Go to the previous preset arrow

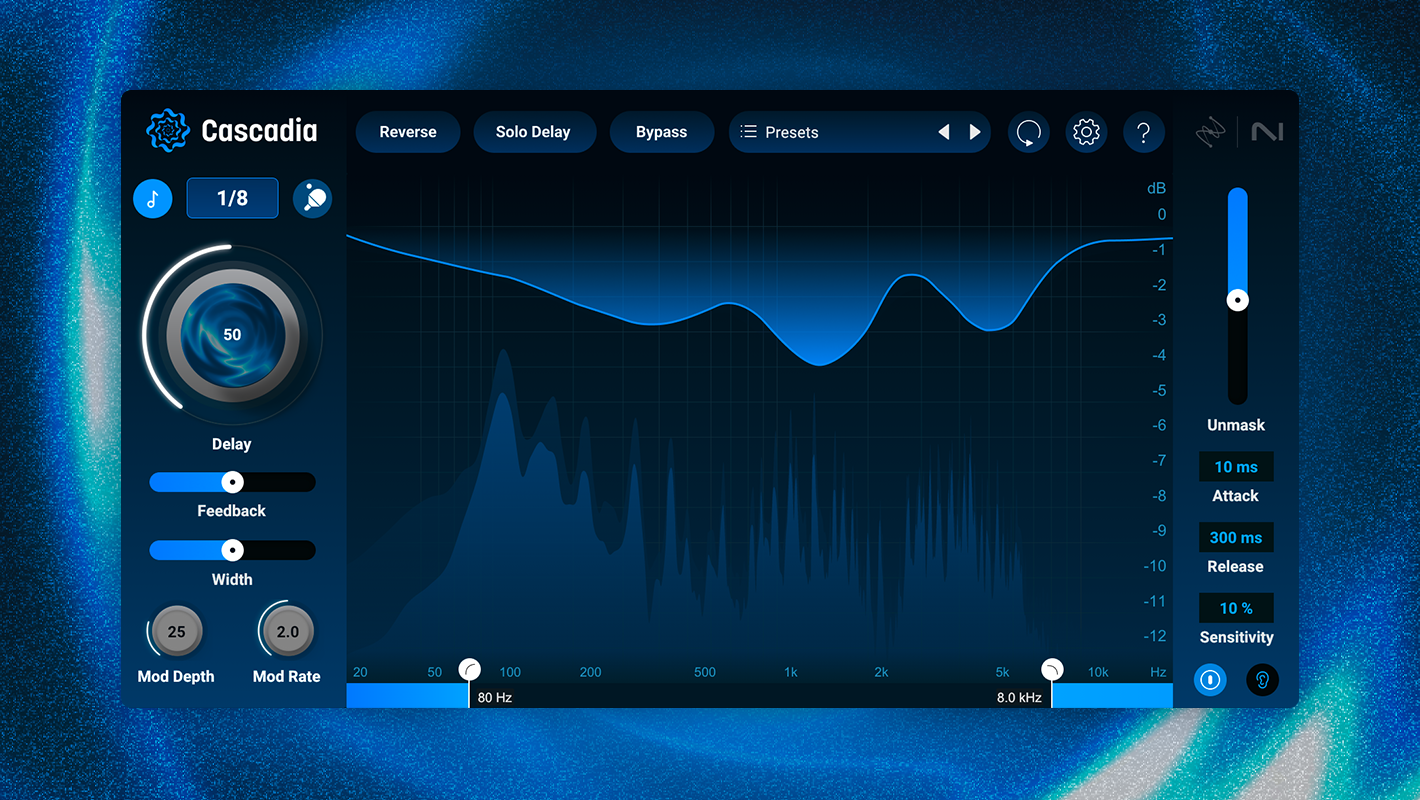(x=943, y=132)
